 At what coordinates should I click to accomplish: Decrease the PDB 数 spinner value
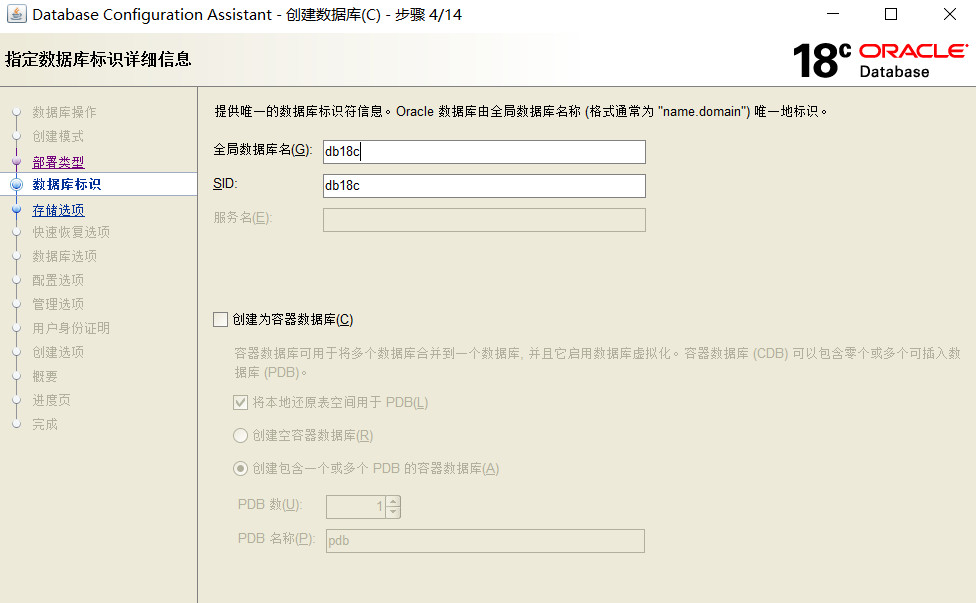(x=393, y=512)
